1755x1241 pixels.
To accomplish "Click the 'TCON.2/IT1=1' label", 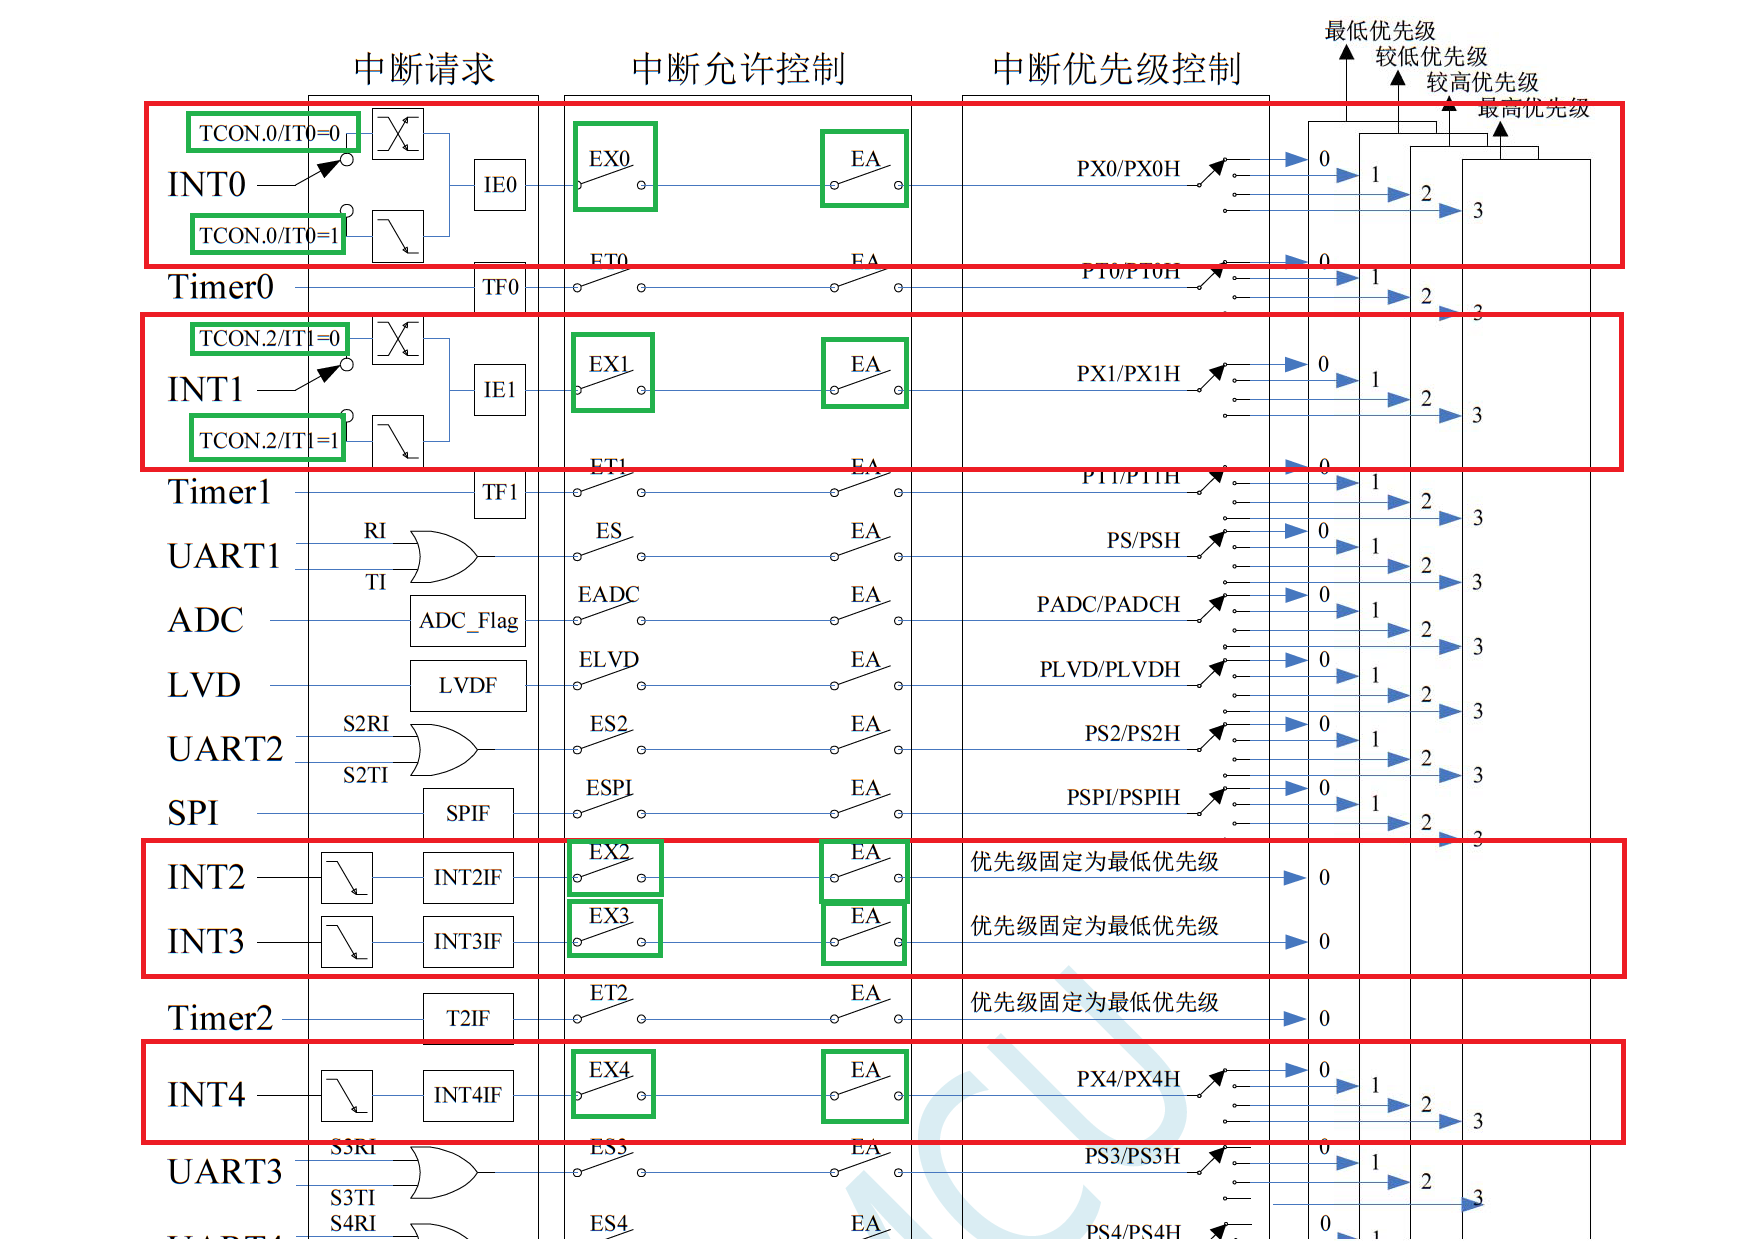I will click(x=269, y=440).
